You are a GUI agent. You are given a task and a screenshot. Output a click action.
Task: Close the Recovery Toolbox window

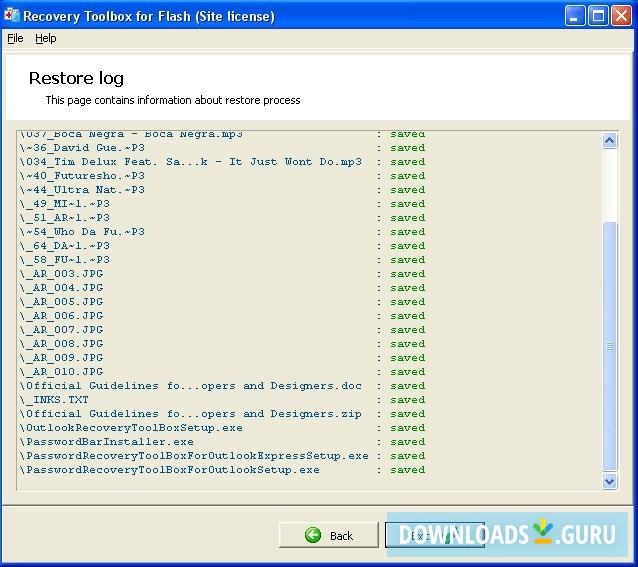tap(621, 16)
